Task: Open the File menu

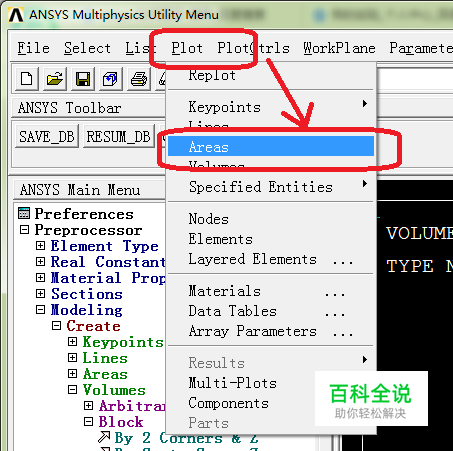Action: coord(33,48)
